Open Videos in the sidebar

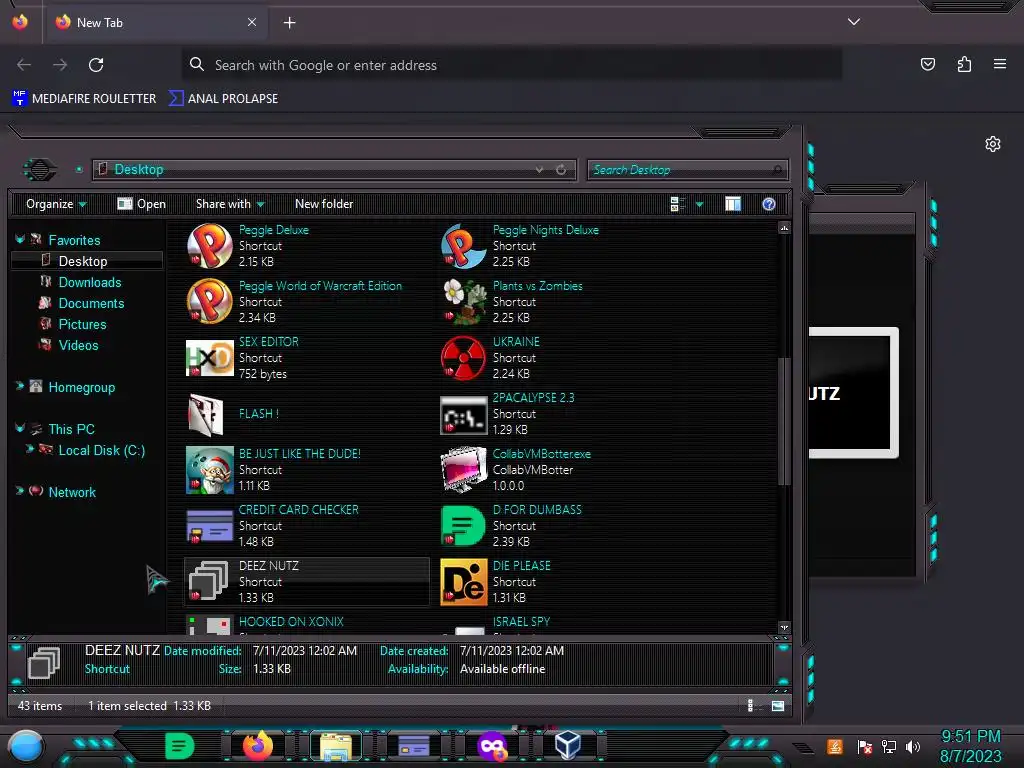(x=78, y=345)
